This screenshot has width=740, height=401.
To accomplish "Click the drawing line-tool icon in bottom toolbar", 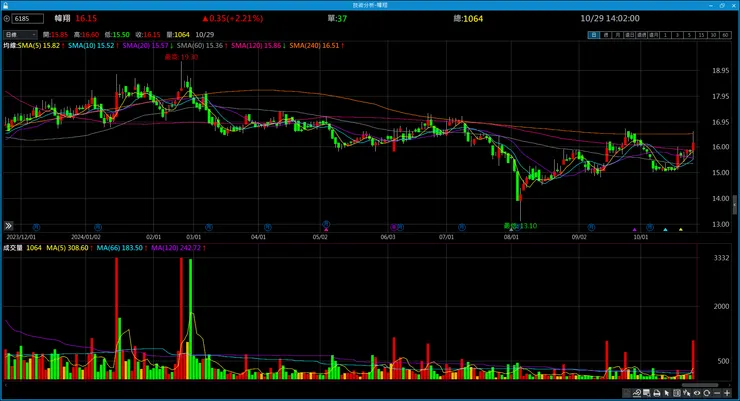I will pyautogui.click(x=637, y=393).
